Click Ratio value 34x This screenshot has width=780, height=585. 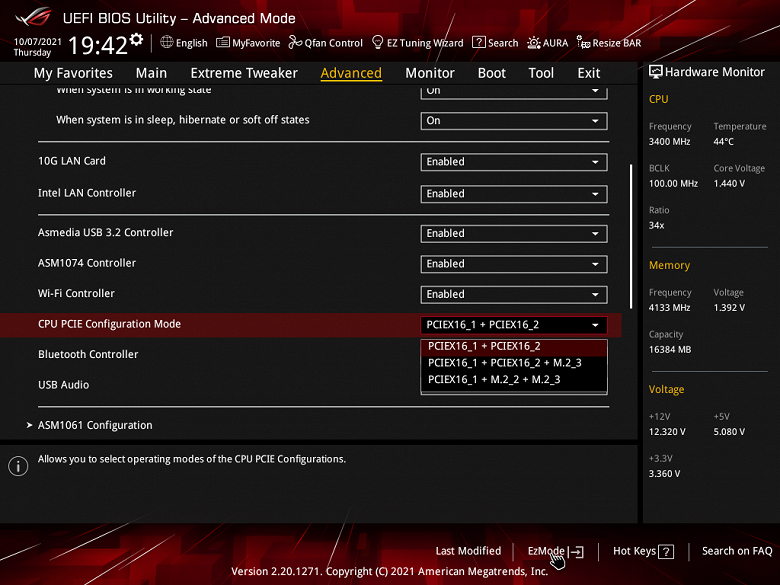(x=656, y=226)
